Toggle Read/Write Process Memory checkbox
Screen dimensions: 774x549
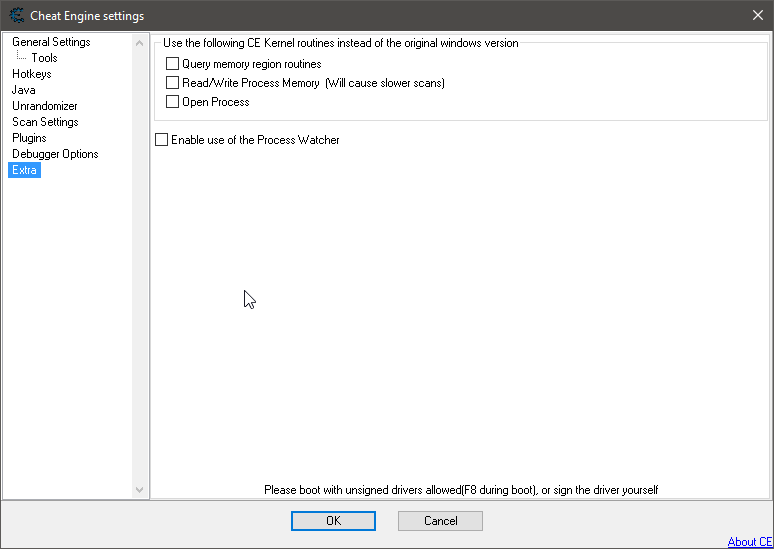(x=173, y=83)
